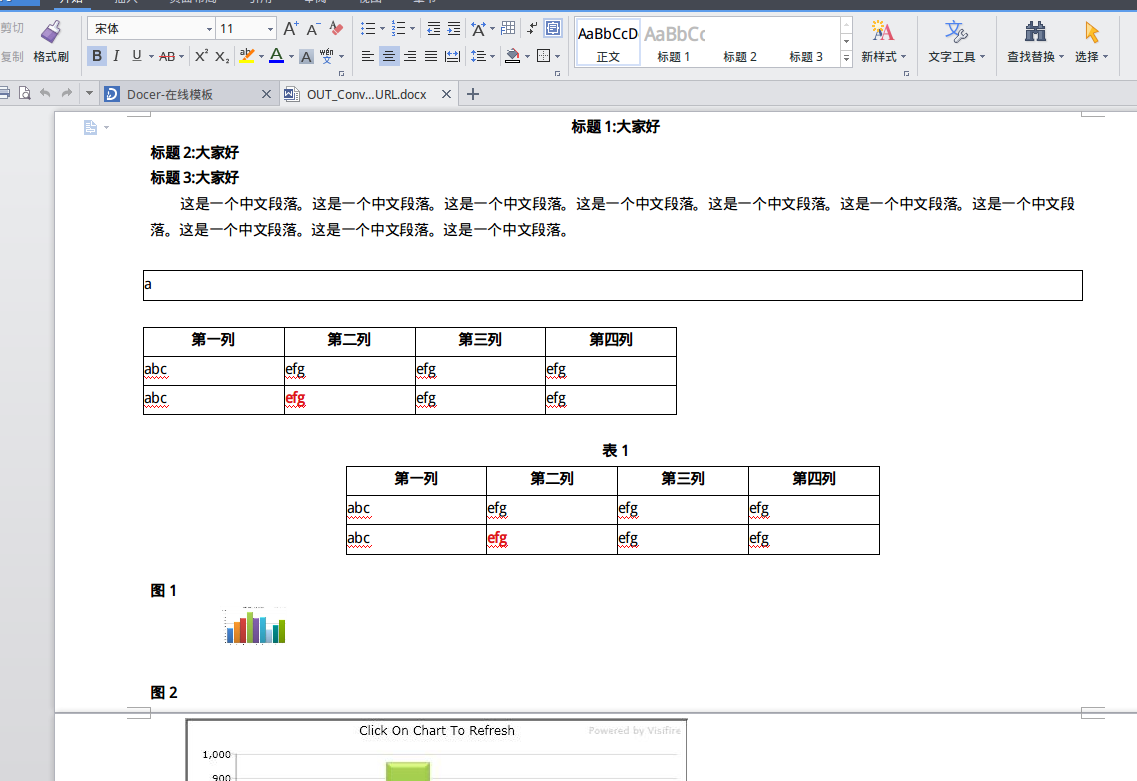Screen dimensions: 1137x781
Task: Open font settings dialog launcher
Action: click(342, 73)
